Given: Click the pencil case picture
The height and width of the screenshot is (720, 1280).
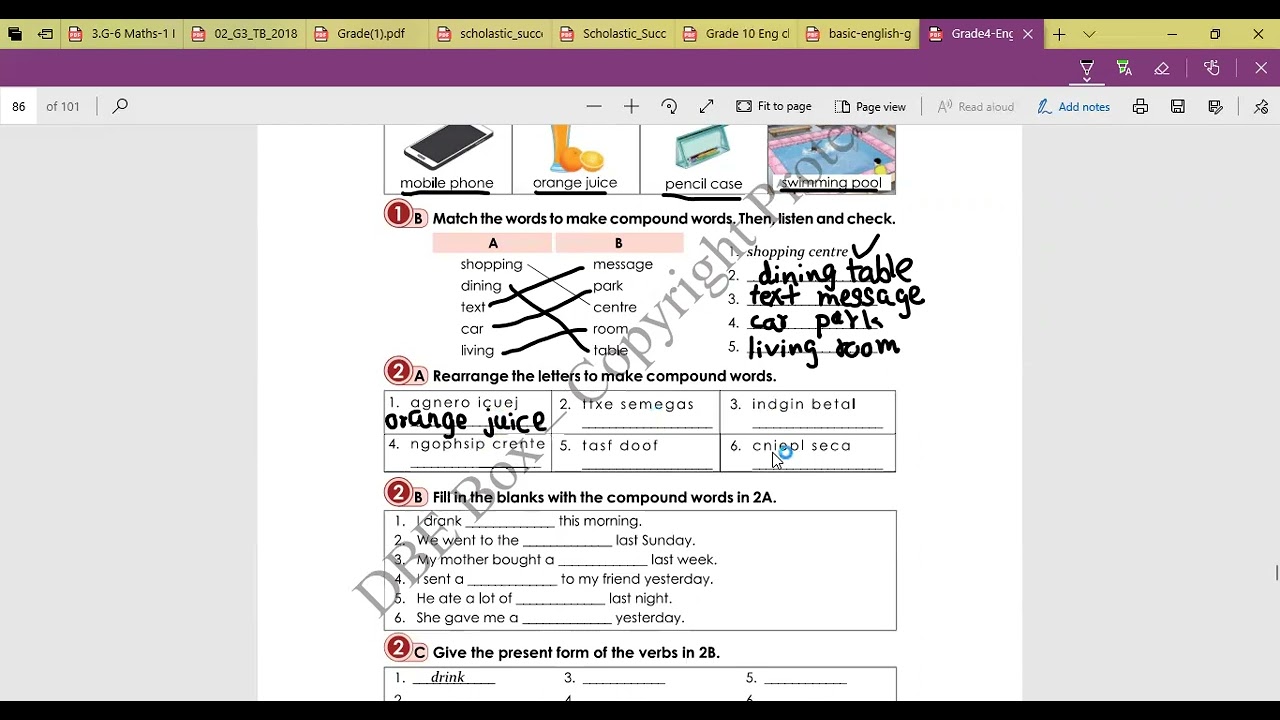Looking at the screenshot, I should 702,149.
